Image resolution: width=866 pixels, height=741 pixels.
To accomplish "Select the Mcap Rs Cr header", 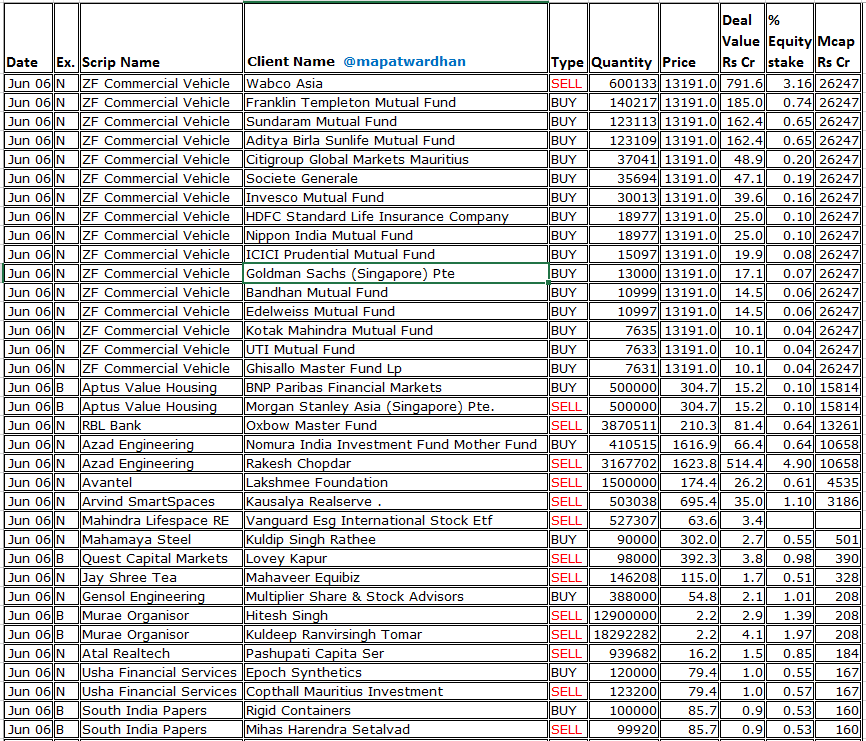I will coord(837,38).
